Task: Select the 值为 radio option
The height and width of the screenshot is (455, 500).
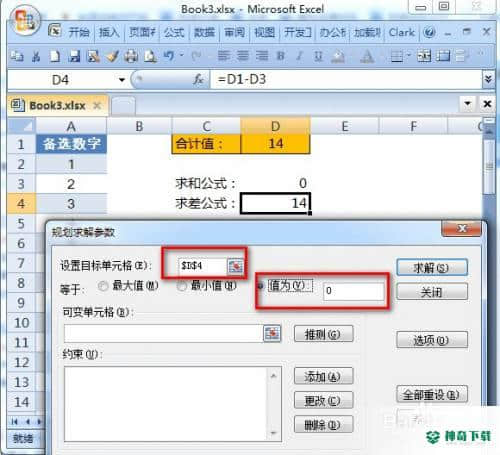Action: pos(261,286)
